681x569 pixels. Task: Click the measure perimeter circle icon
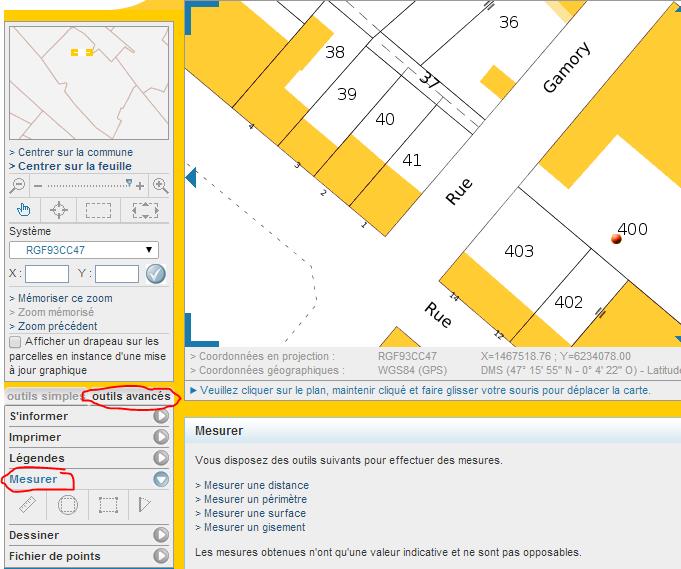[68, 506]
